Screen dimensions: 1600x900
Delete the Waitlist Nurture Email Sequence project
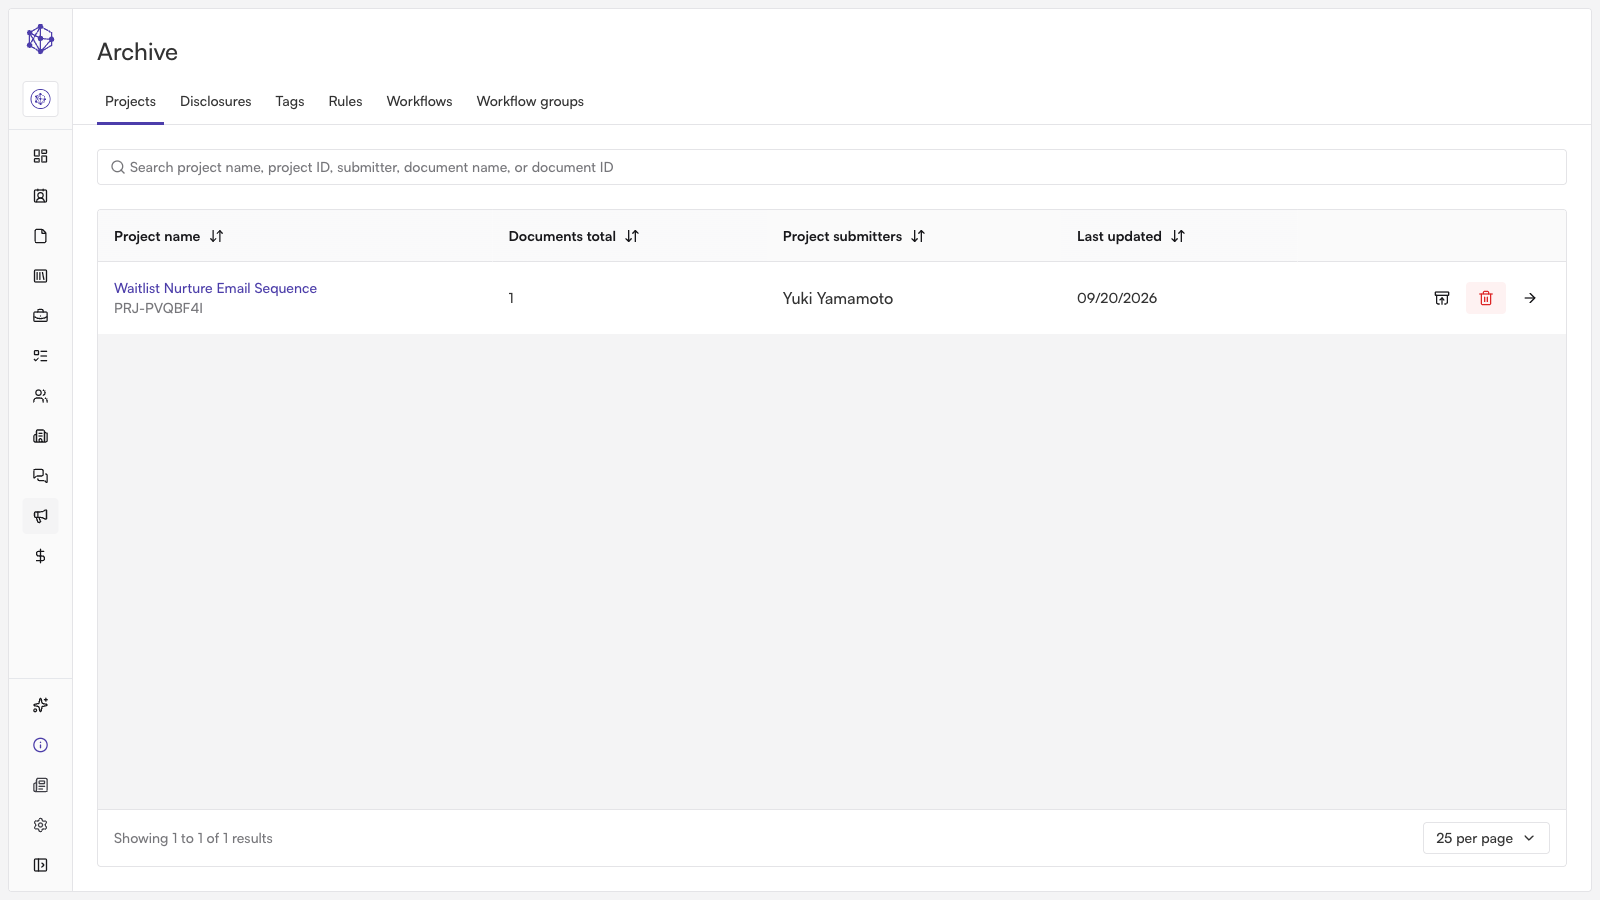point(1486,298)
